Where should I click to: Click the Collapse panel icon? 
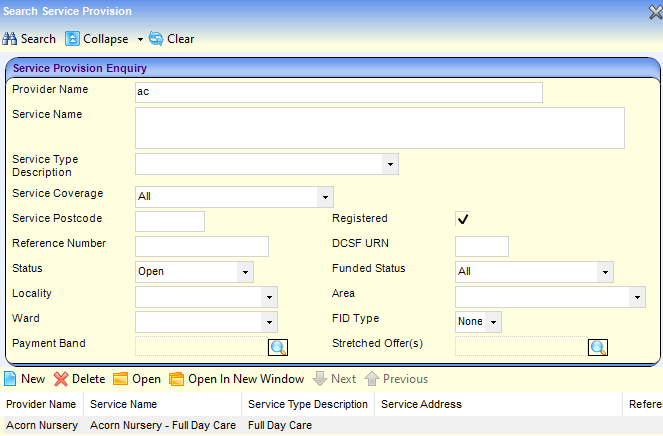pos(72,39)
